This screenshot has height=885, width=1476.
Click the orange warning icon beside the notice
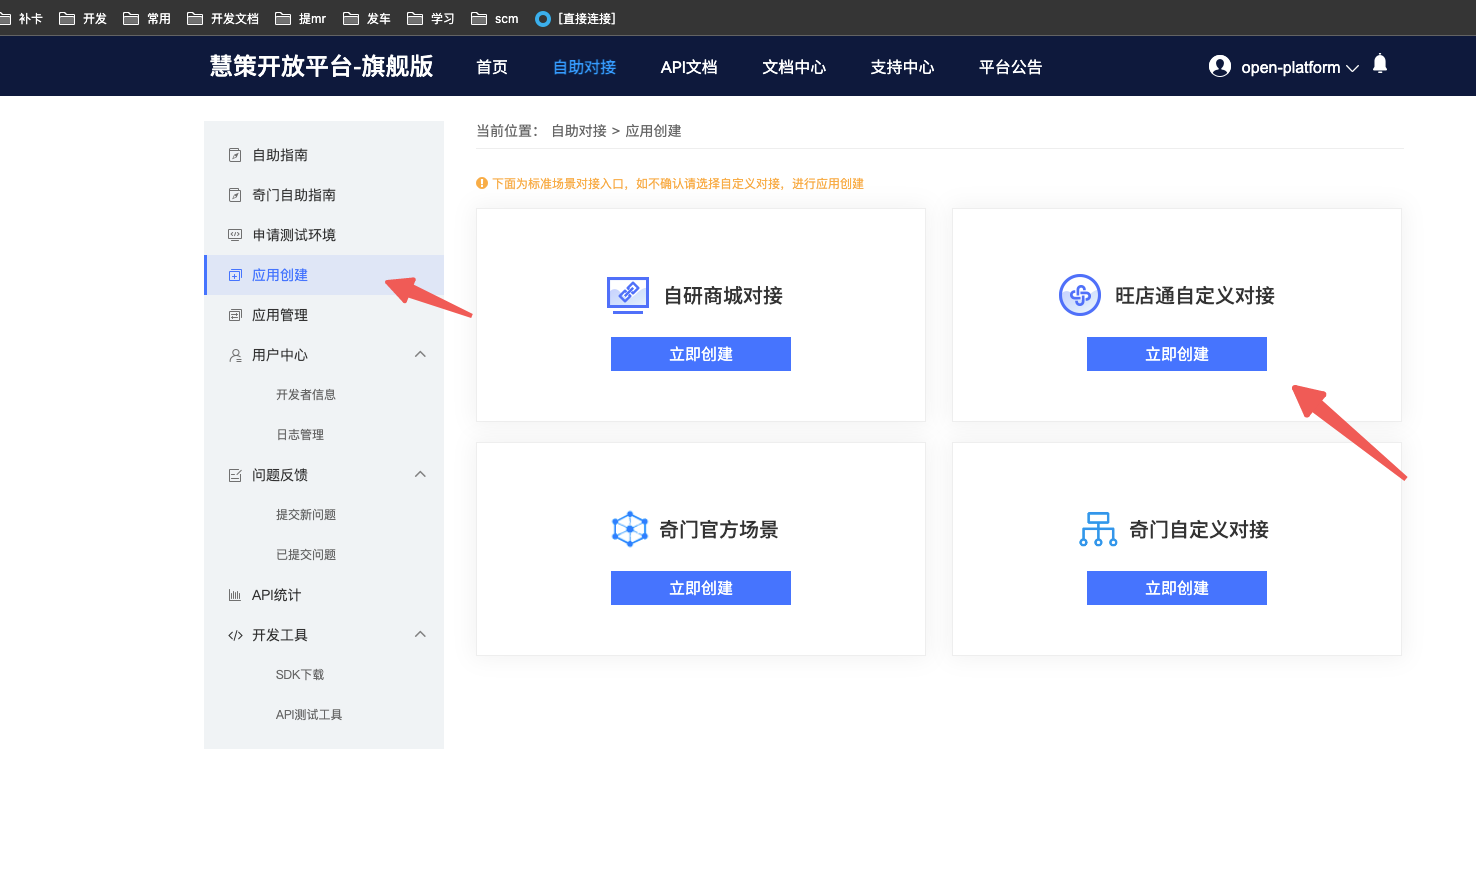[x=482, y=183]
